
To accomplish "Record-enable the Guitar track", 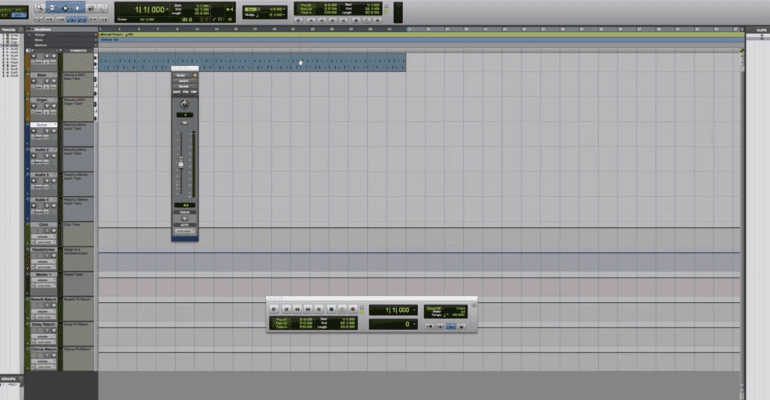I will click(x=33, y=131).
